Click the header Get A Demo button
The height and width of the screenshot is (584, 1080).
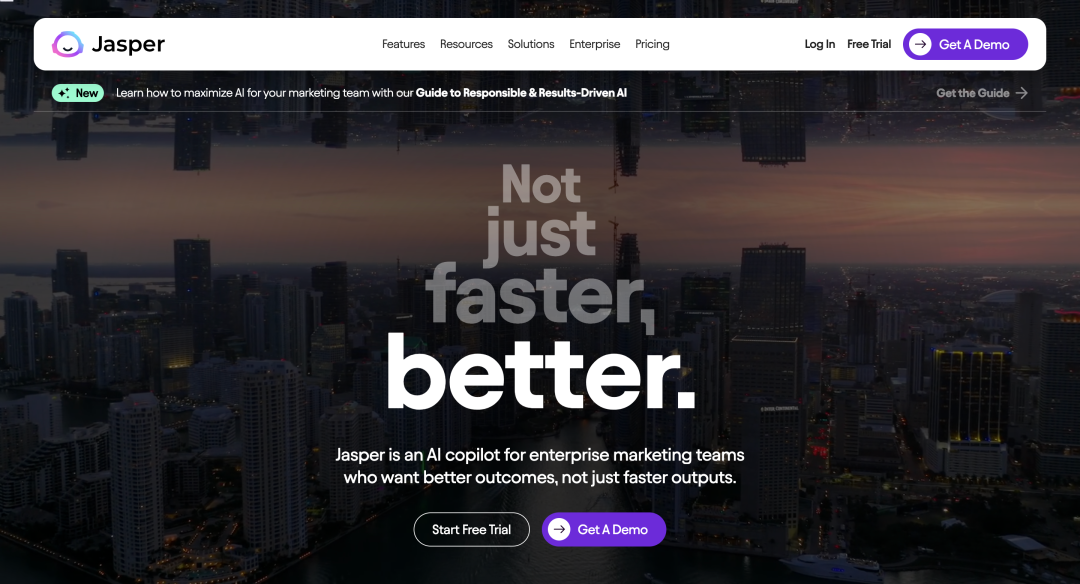pos(966,44)
